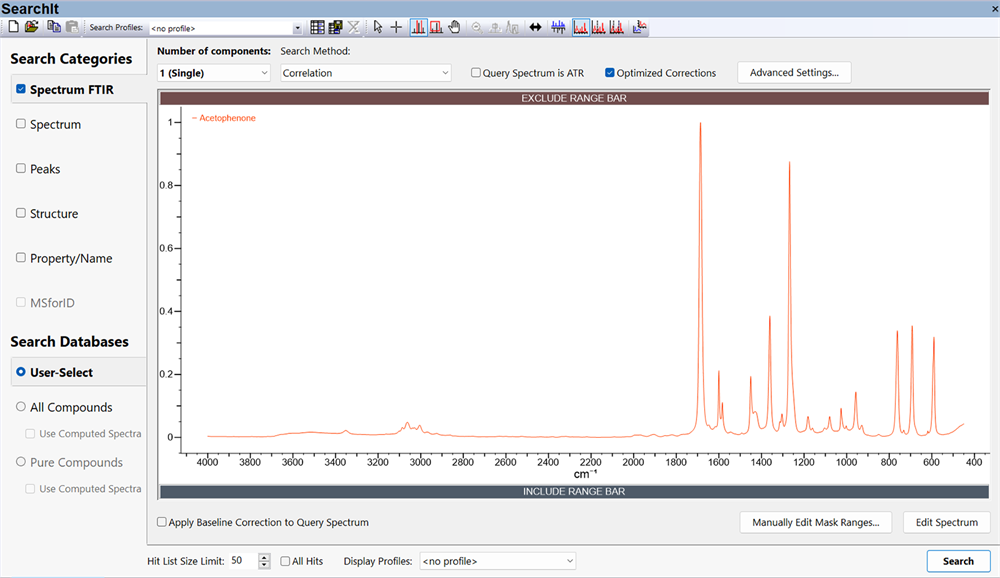Uncheck Optimized Corrections

pos(610,73)
